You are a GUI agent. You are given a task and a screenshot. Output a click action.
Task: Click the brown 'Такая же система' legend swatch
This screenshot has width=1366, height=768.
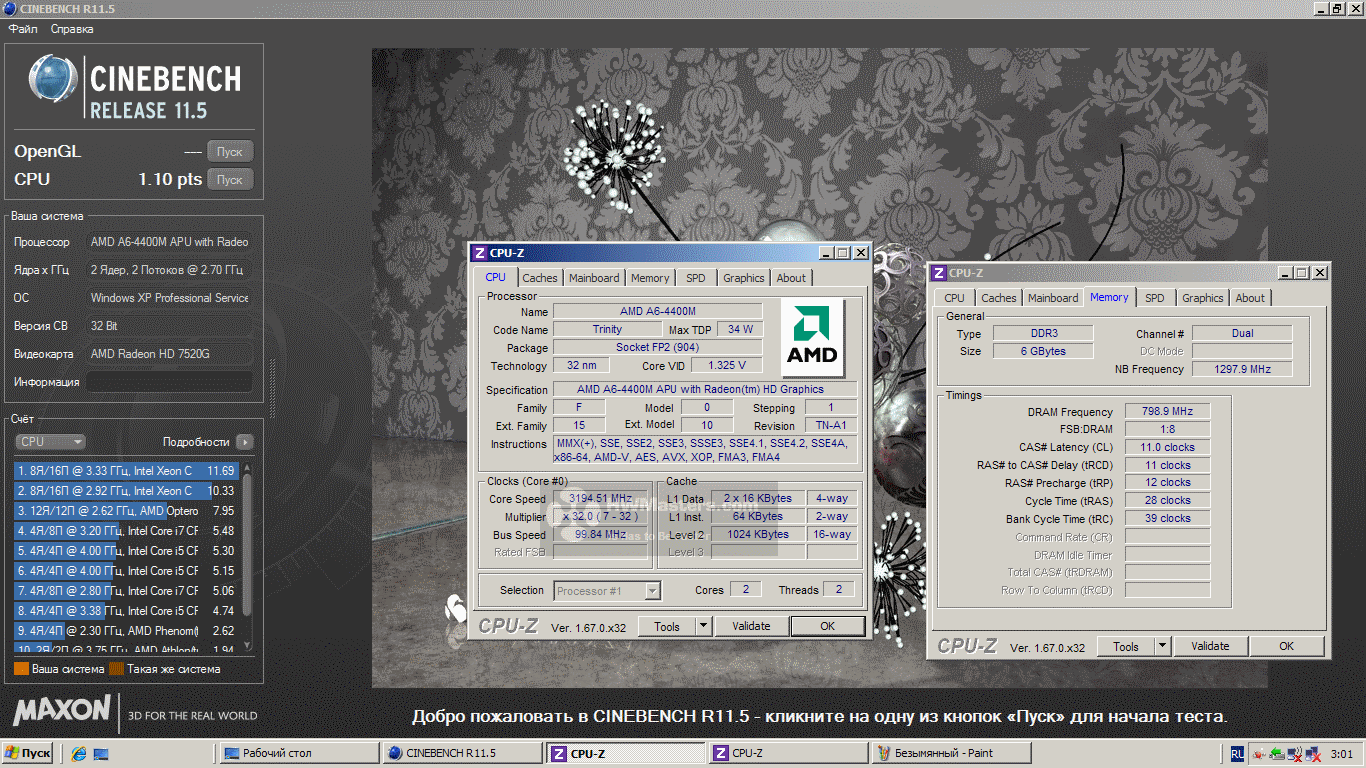coord(116,669)
